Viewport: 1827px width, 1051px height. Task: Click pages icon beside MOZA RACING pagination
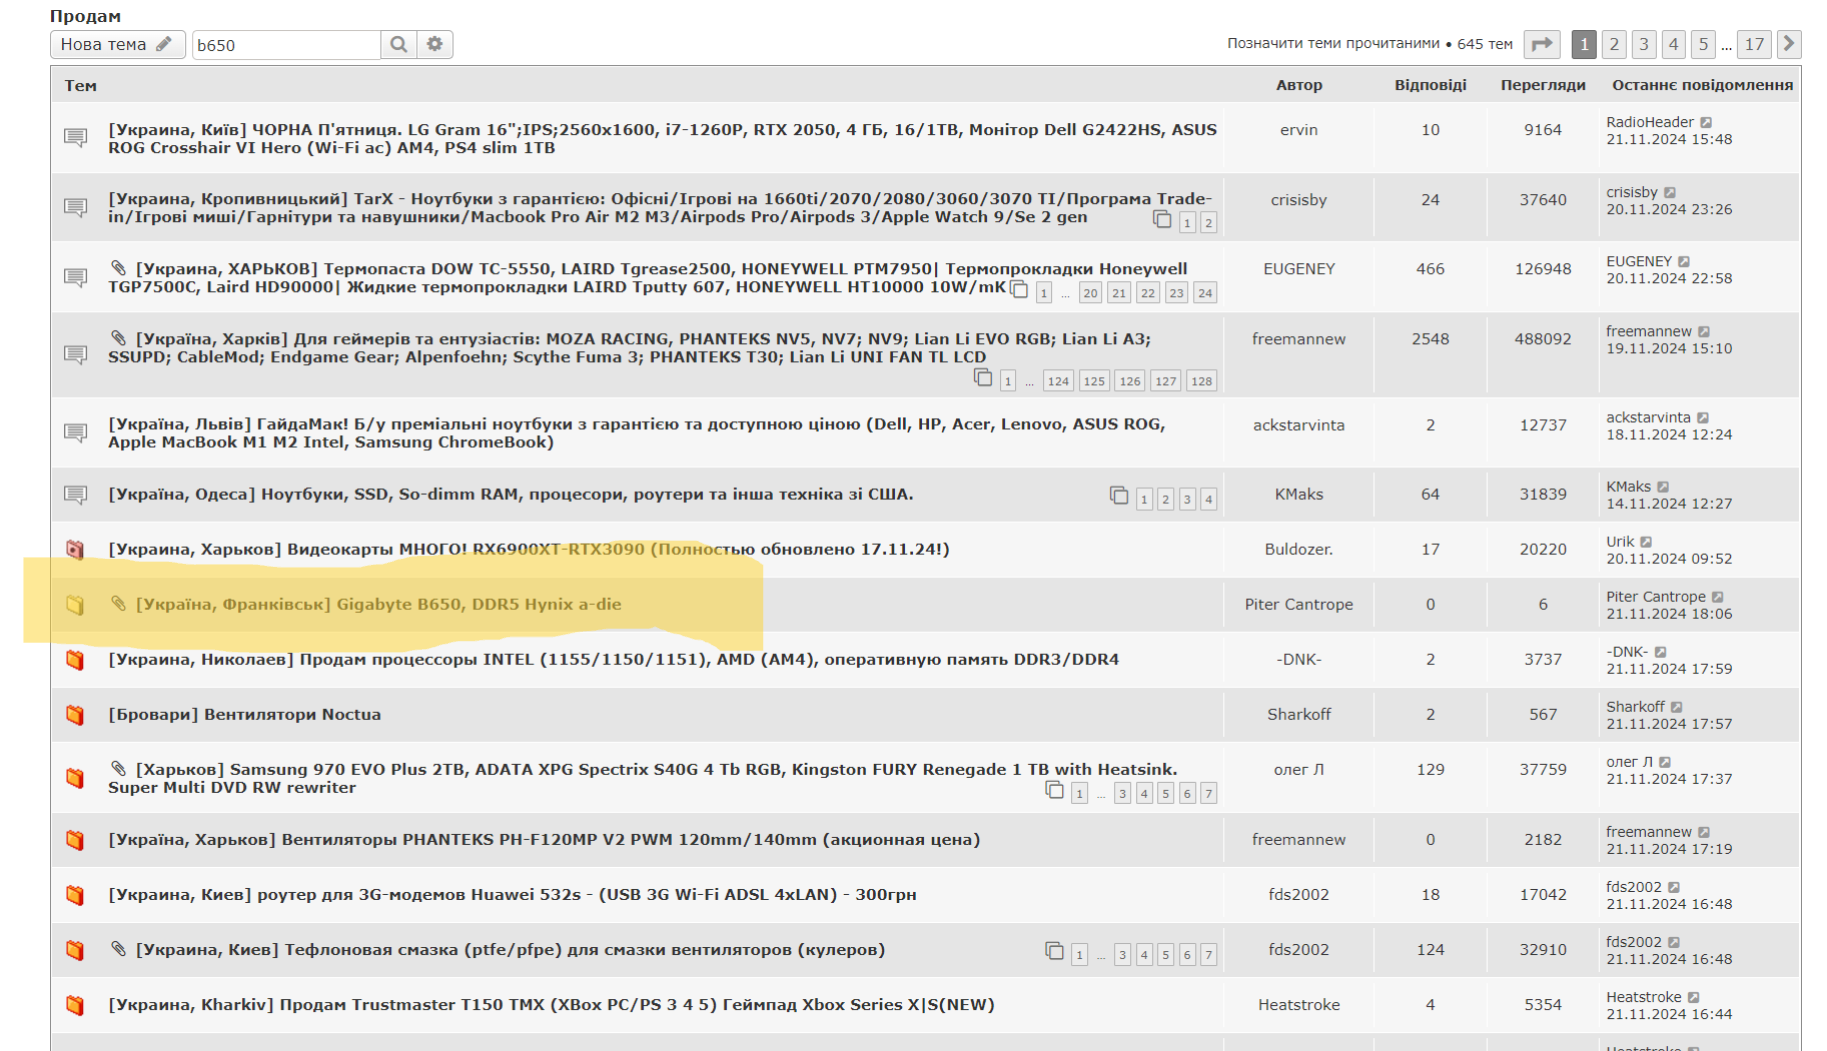(x=983, y=378)
